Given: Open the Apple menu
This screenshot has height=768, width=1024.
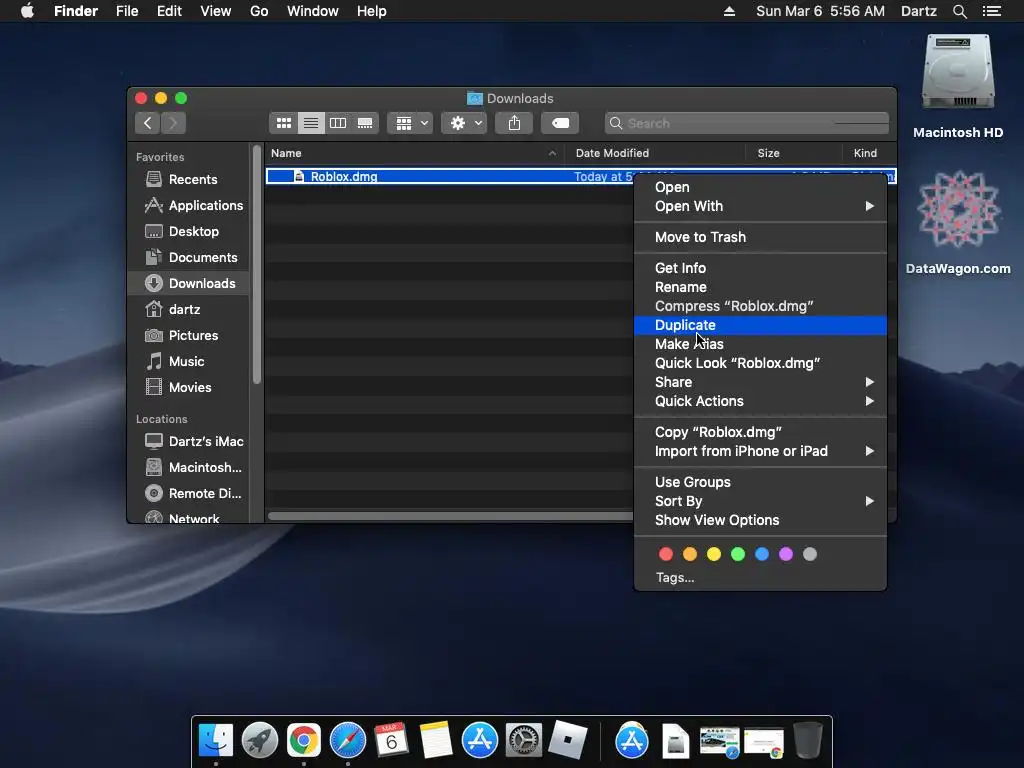Looking at the screenshot, I should pyautogui.click(x=27, y=11).
